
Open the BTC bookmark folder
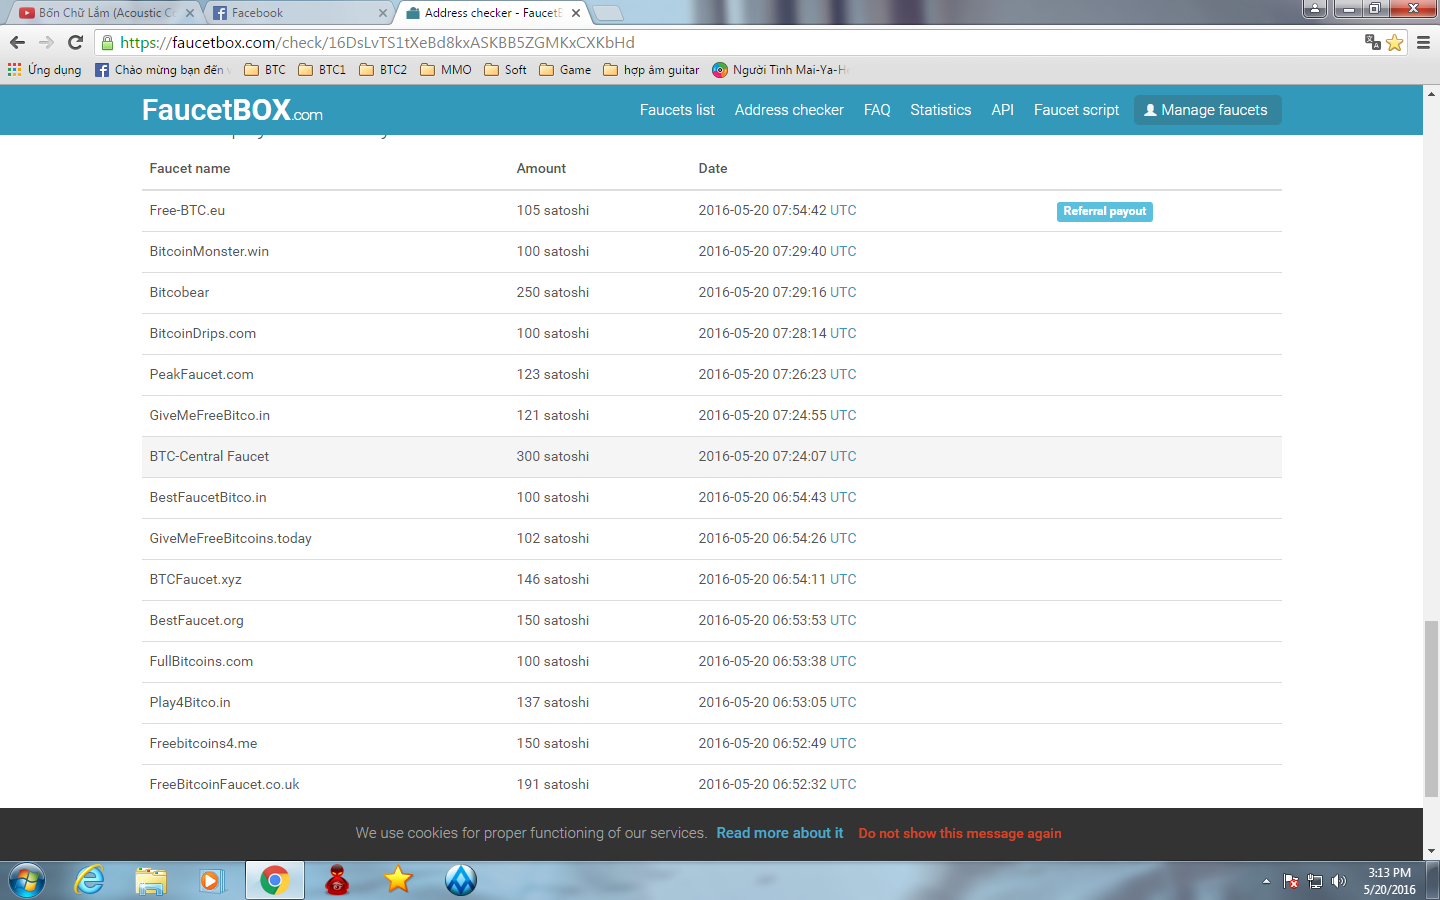[265, 70]
